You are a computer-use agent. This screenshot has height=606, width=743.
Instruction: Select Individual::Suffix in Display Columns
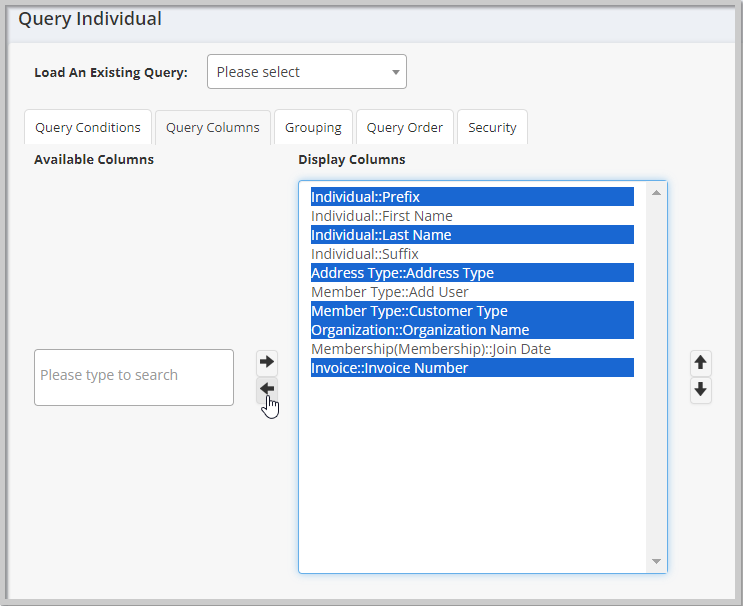pos(472,253)
